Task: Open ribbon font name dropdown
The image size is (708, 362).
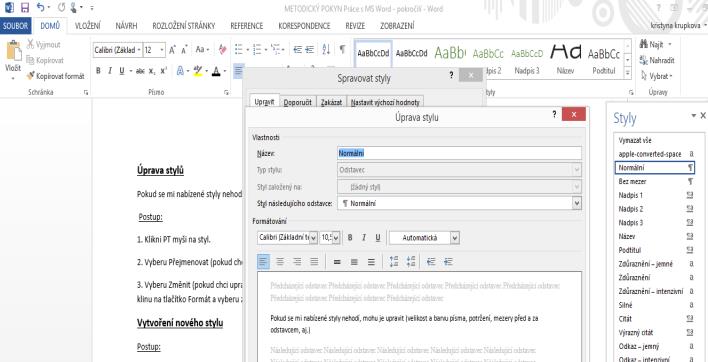Action: point(139,50)
